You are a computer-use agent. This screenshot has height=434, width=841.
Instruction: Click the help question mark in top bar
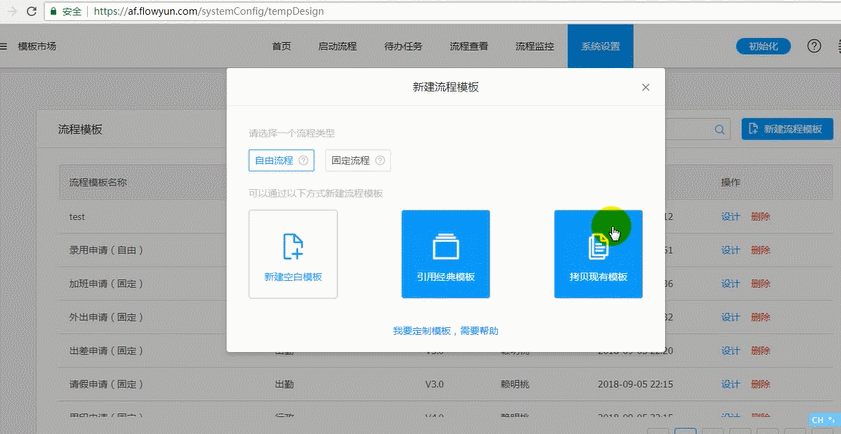[x=813, y=47]
